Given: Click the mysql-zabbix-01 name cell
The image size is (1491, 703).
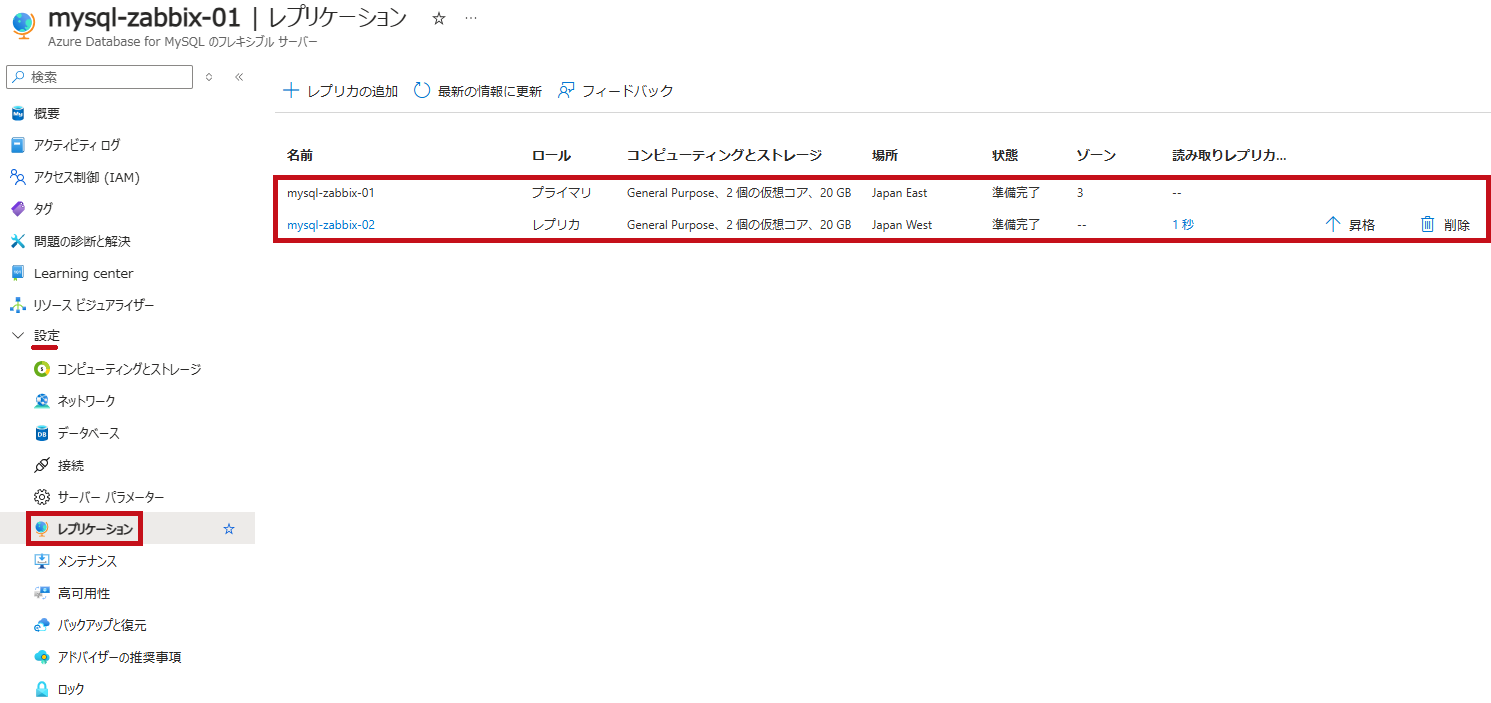Looking at the screenshot, I should 331,193.
